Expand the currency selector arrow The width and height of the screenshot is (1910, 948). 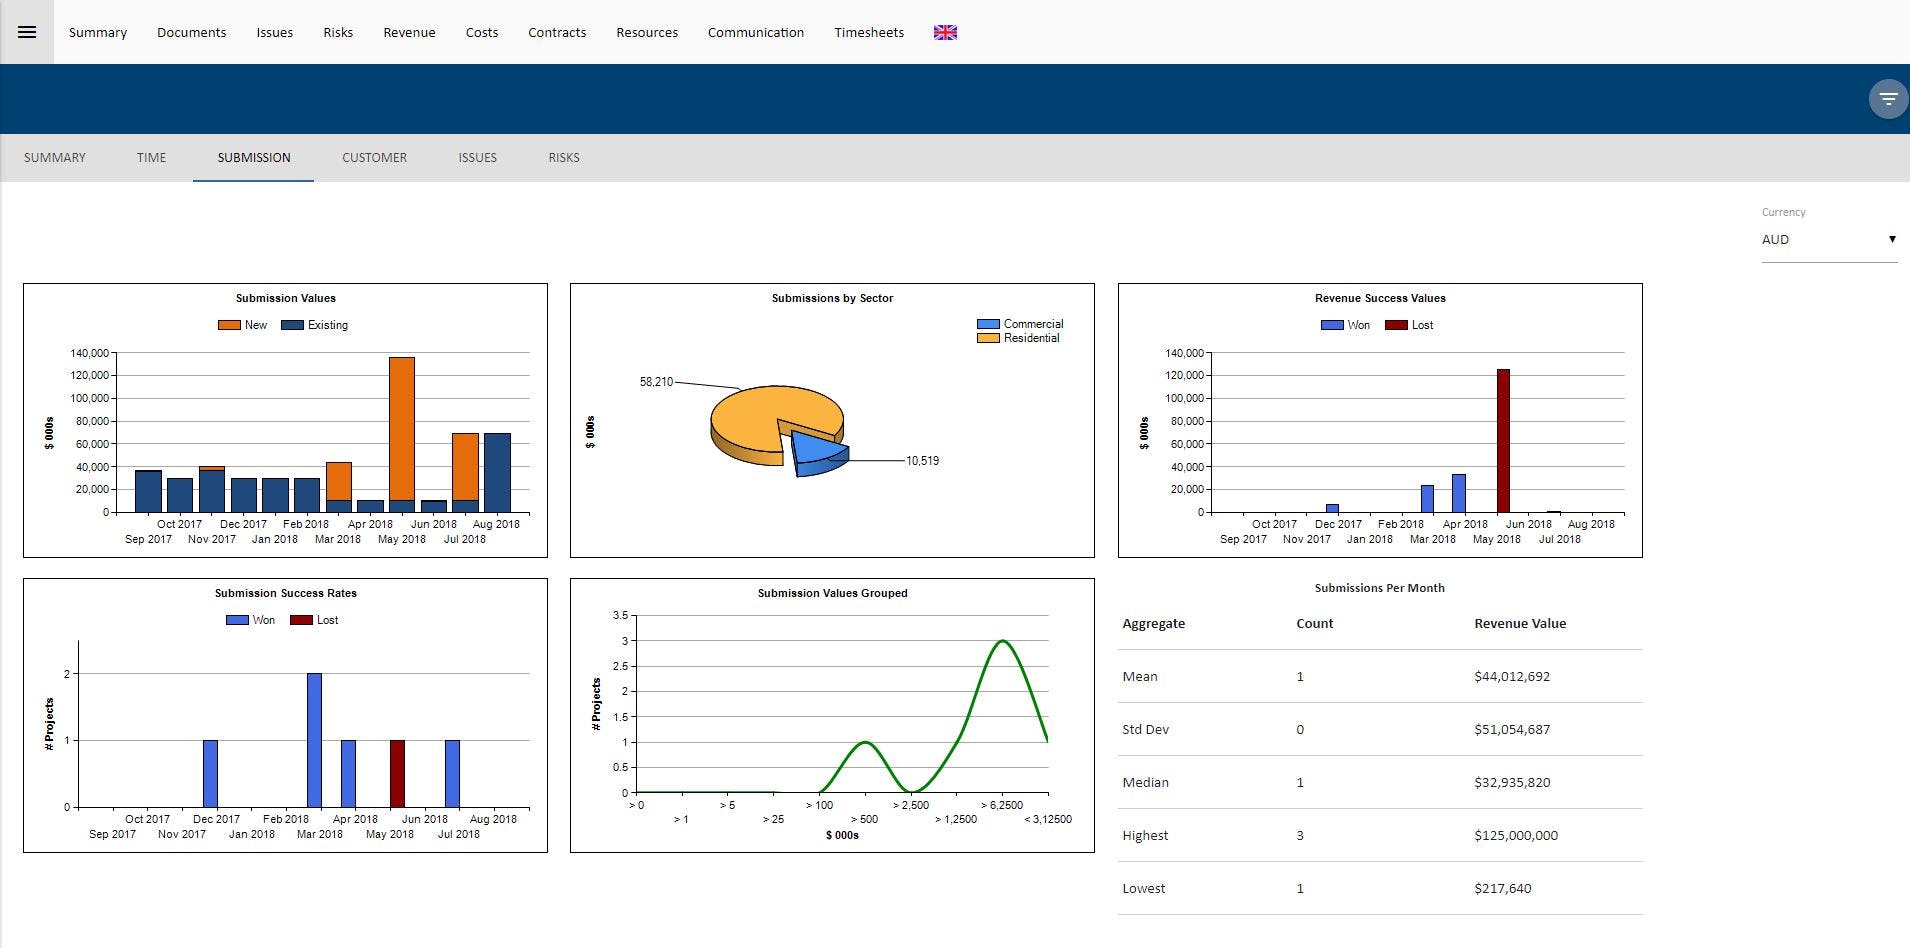[1892, 238]
